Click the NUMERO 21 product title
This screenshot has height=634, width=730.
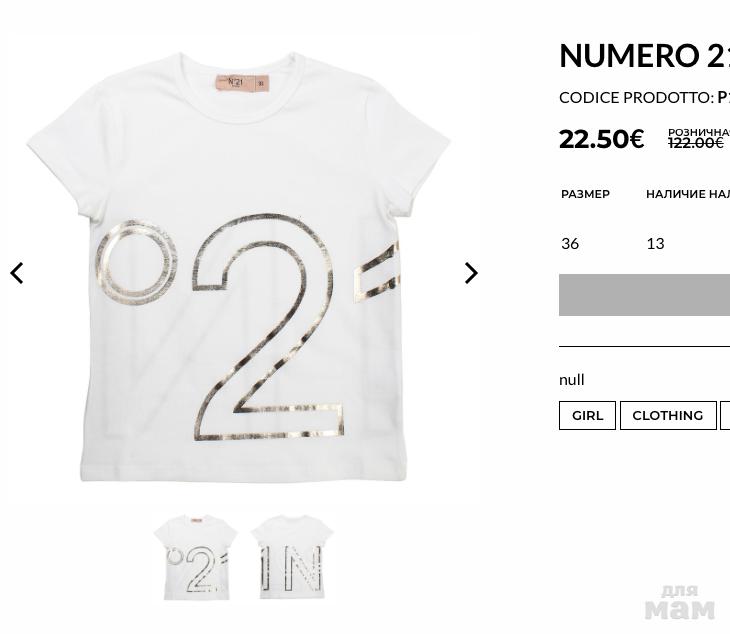pos(644,55)
